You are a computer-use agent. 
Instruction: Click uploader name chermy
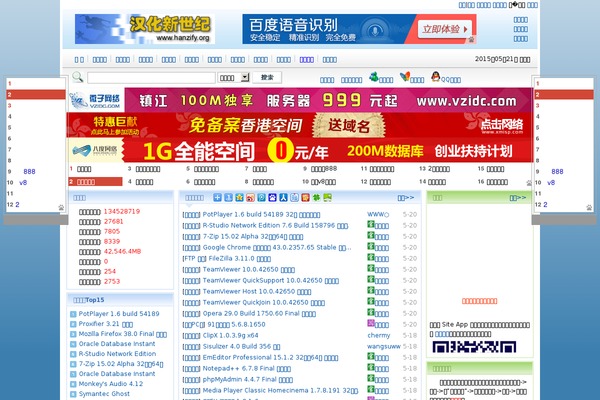click(x=379, y=335)
